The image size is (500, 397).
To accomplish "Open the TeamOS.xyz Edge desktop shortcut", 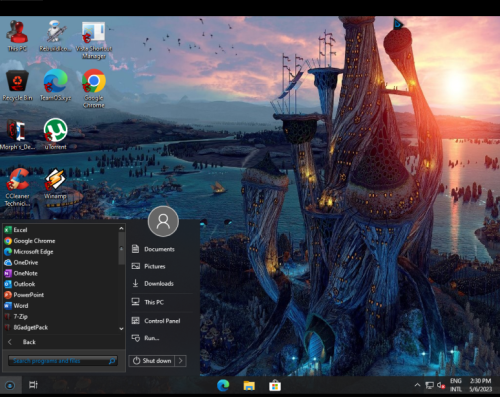I will coord(55,85).
